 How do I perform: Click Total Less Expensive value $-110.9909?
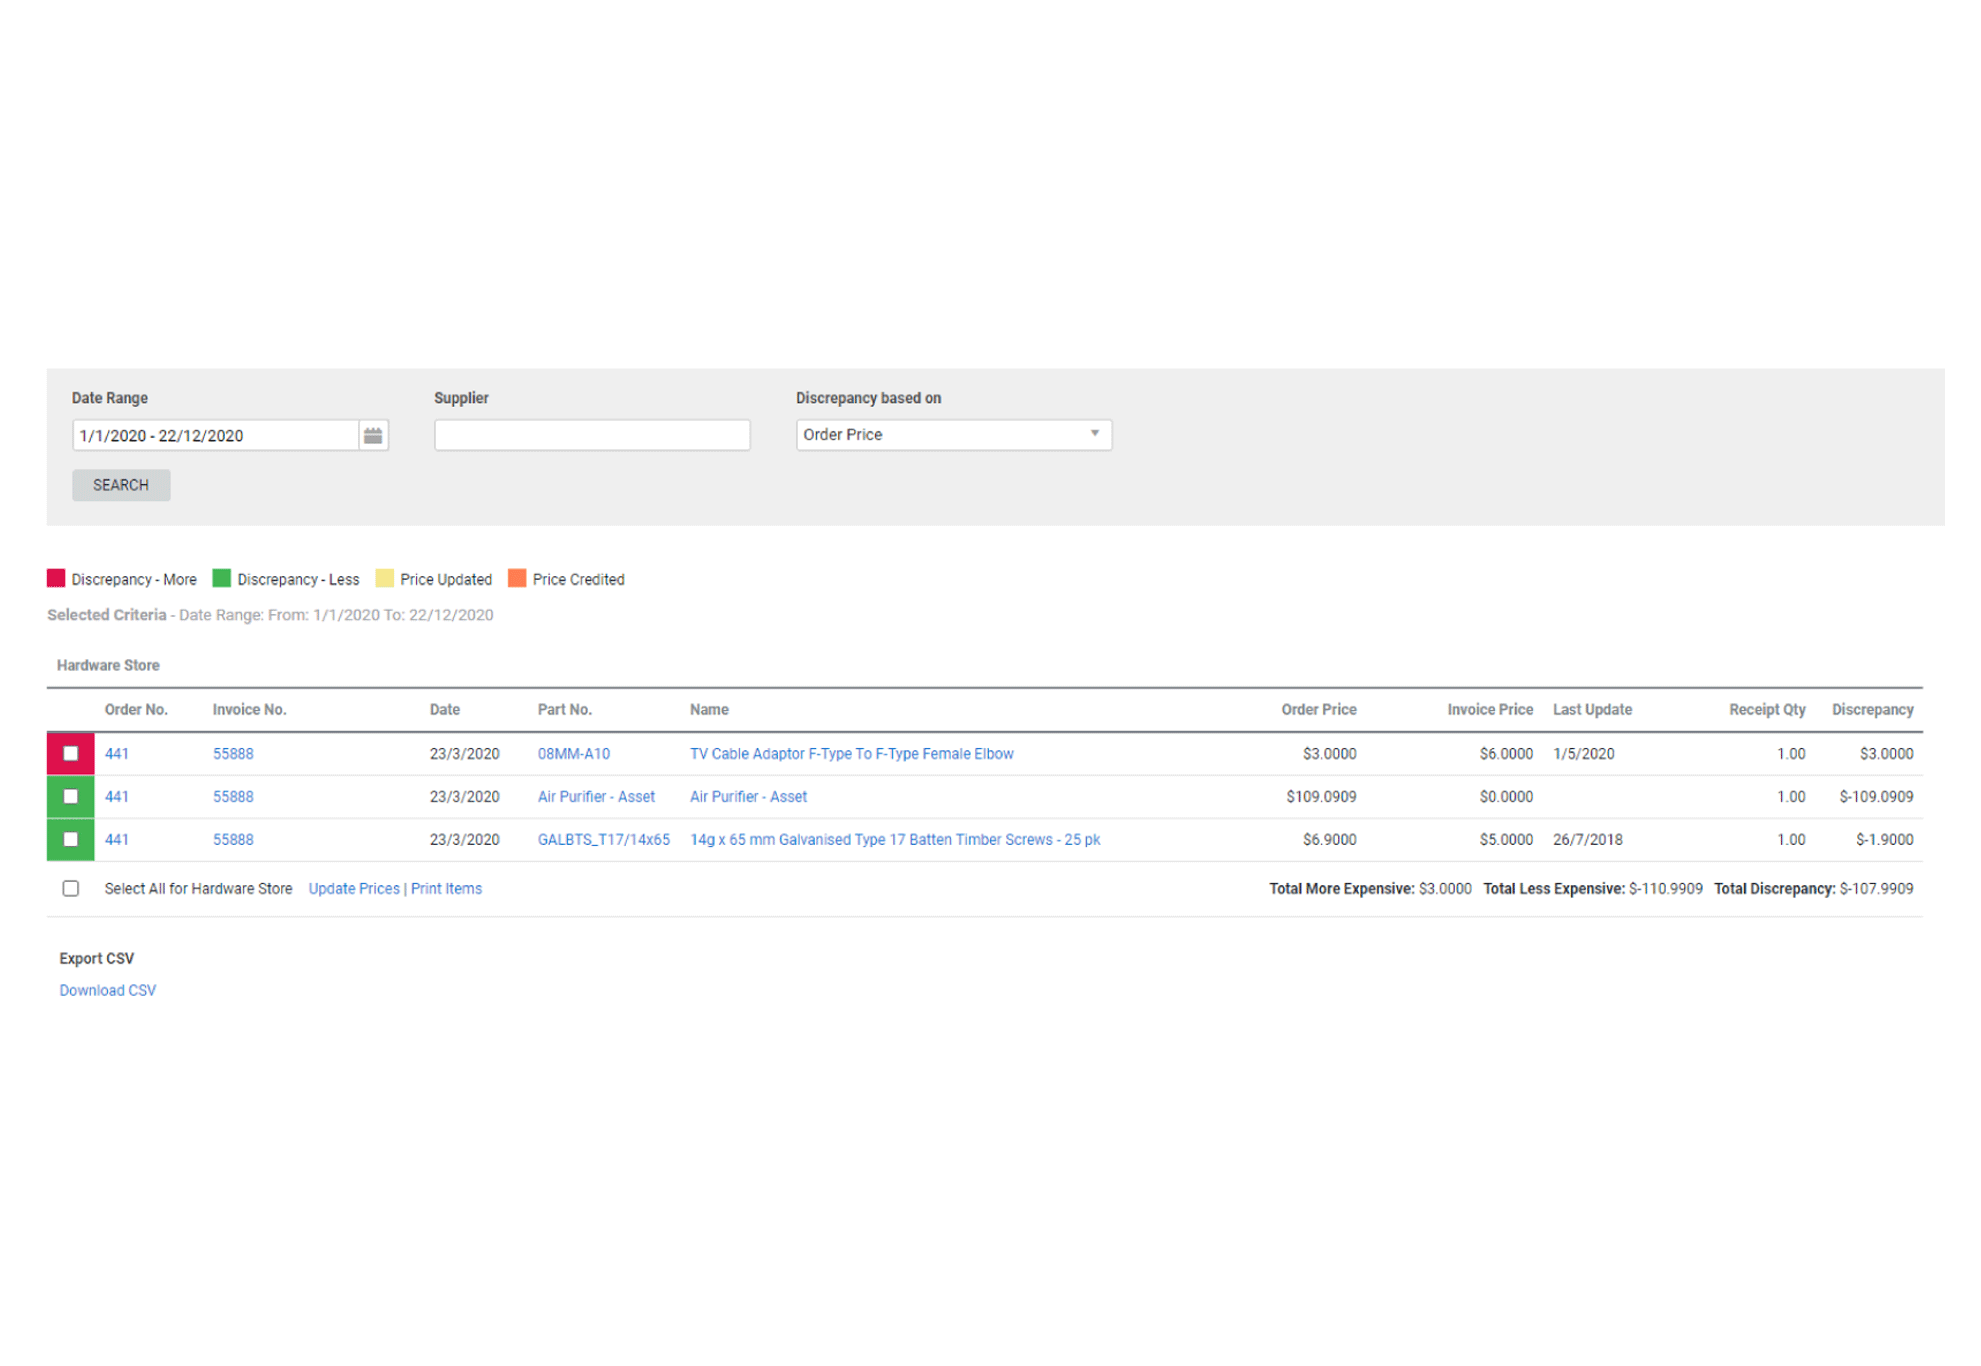1666,889
